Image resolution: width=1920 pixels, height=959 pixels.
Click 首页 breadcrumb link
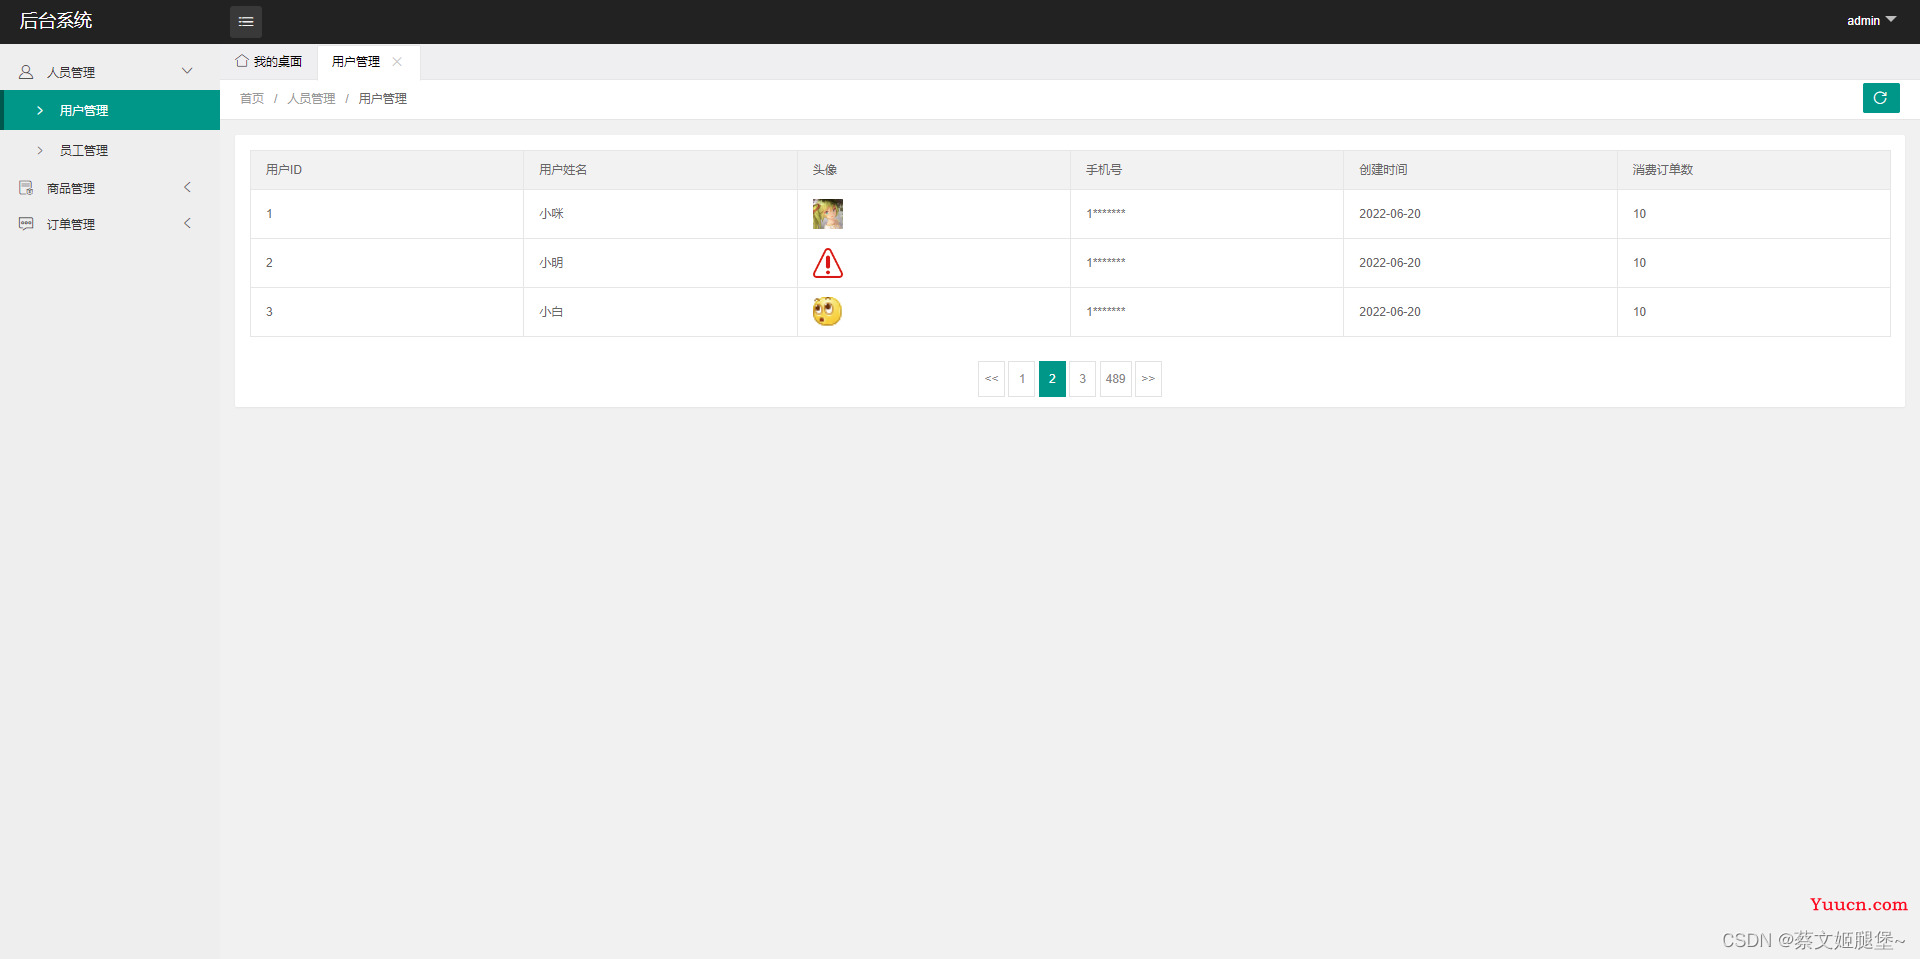click(x=252, y=98)
